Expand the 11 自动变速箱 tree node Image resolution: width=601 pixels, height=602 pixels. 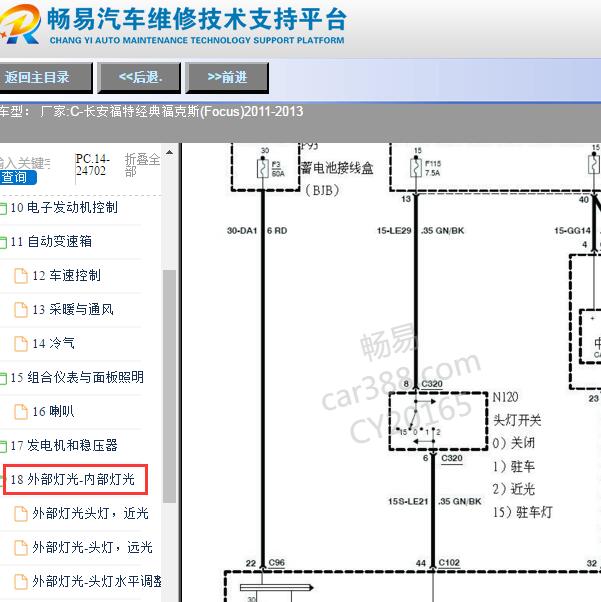coord(3,243)
